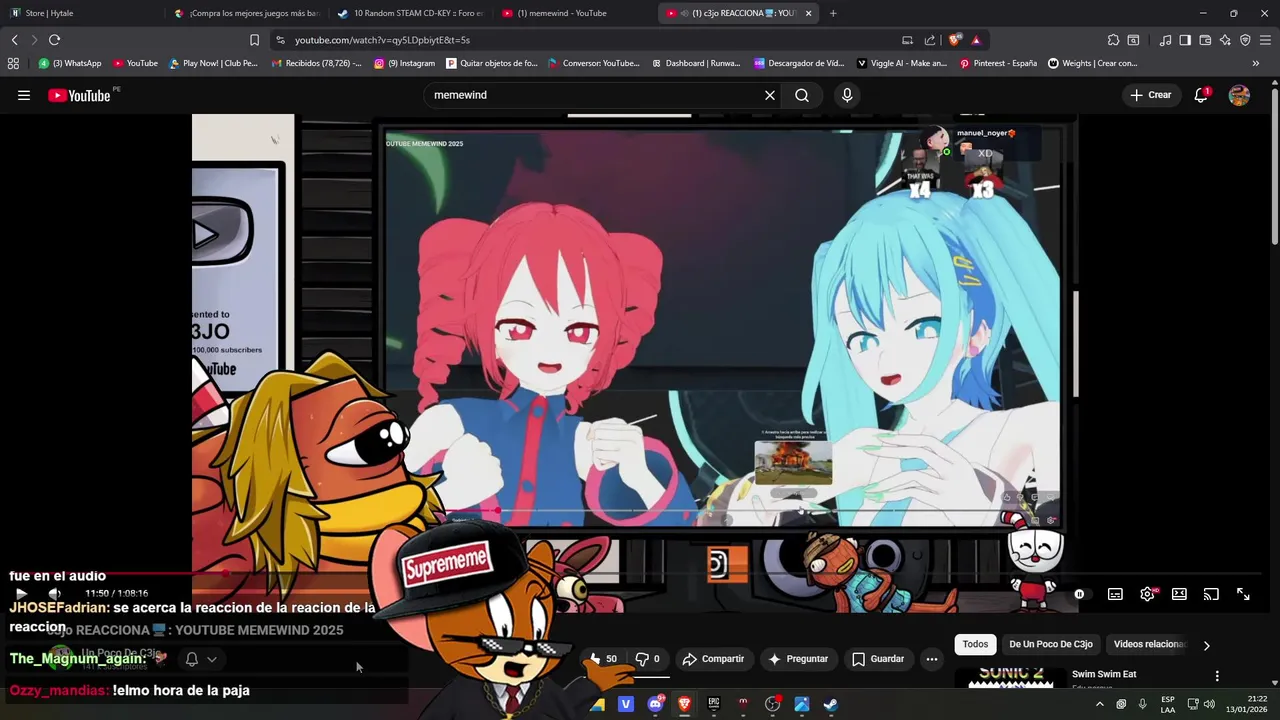Screen dimensions: 1280x720
Task: Like the video with 50 likes
Action: tap(602, 659)
